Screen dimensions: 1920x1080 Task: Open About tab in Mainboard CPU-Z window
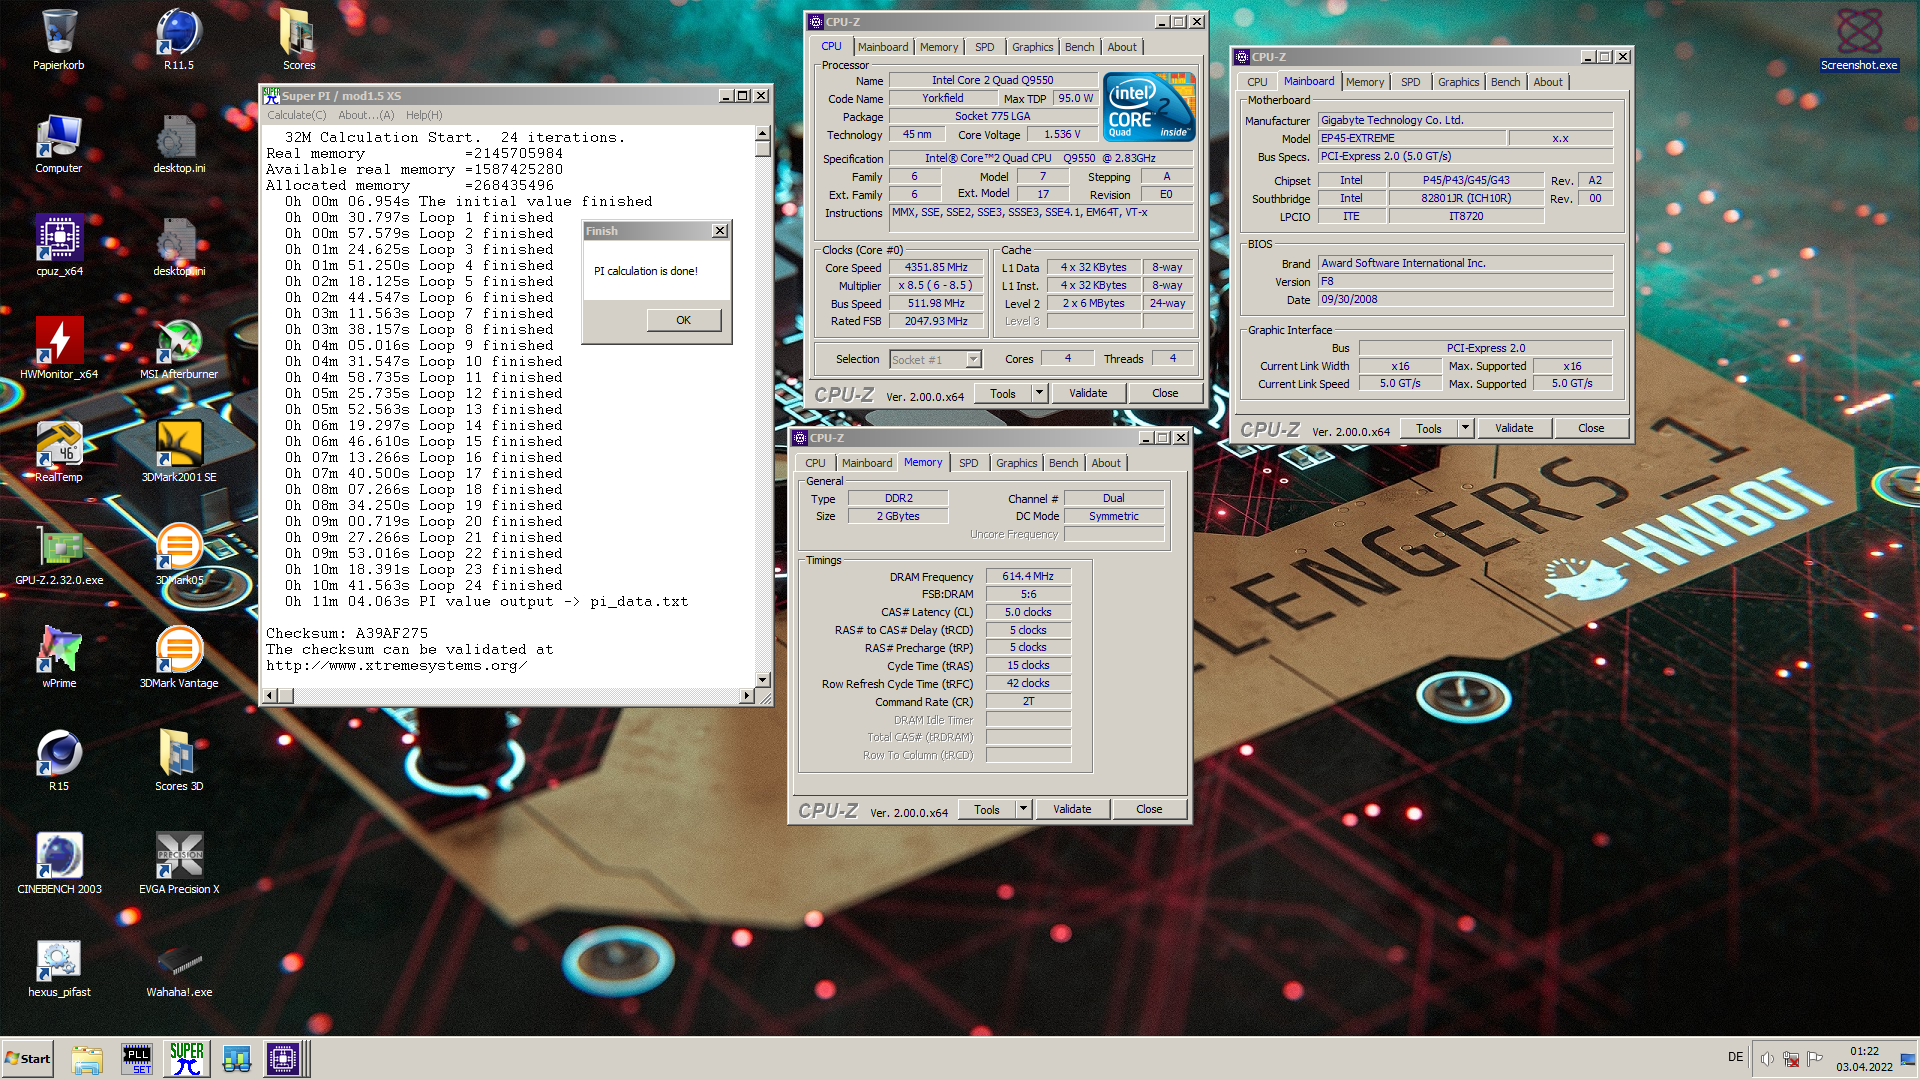(x=1547, y=82)
